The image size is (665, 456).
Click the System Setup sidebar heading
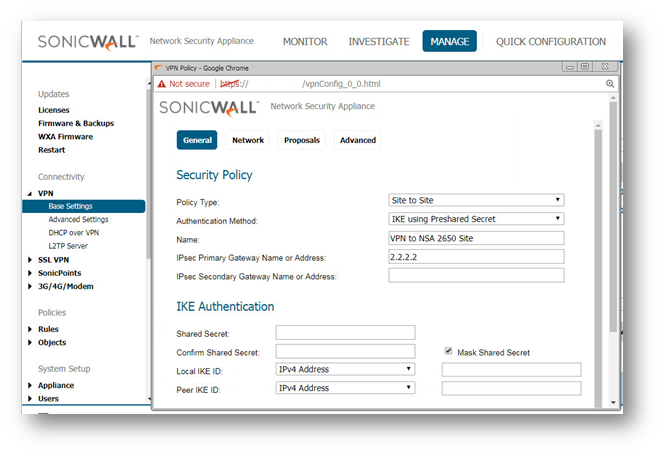pos(64,369)
